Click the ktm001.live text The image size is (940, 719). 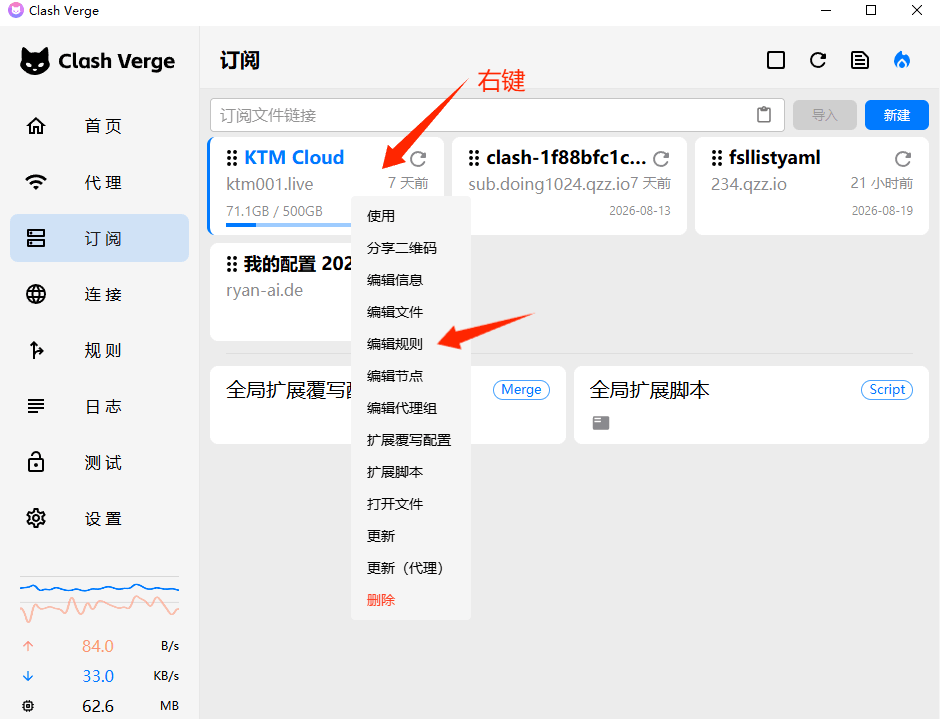click(269, 184)
